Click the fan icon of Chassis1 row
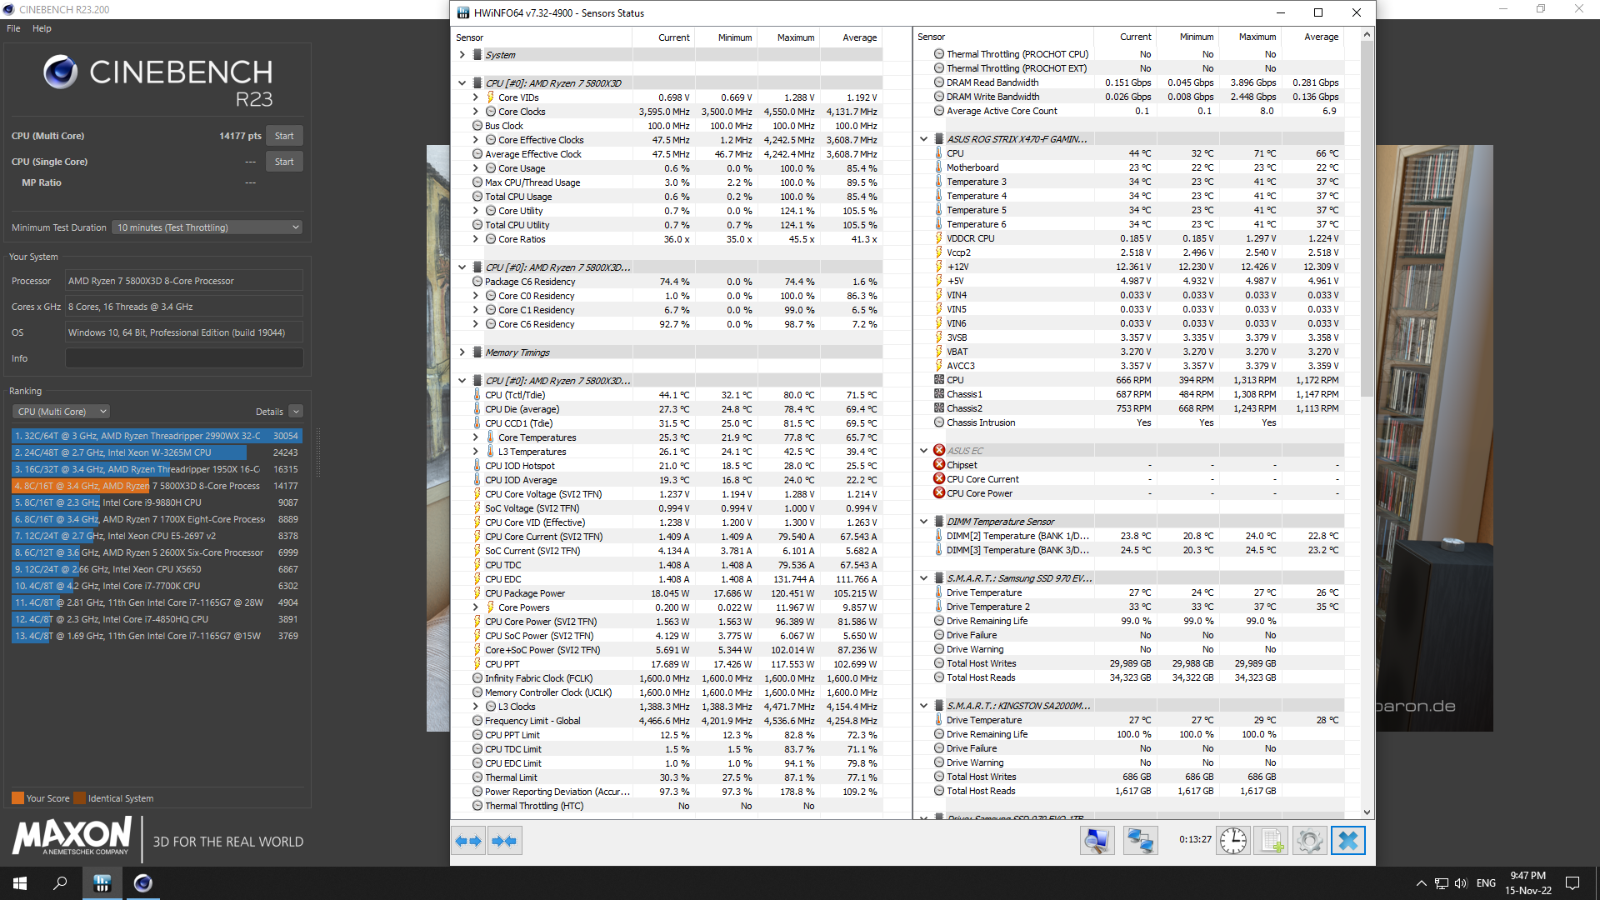Screen dimensions: 1600x900 pos(939,394)
